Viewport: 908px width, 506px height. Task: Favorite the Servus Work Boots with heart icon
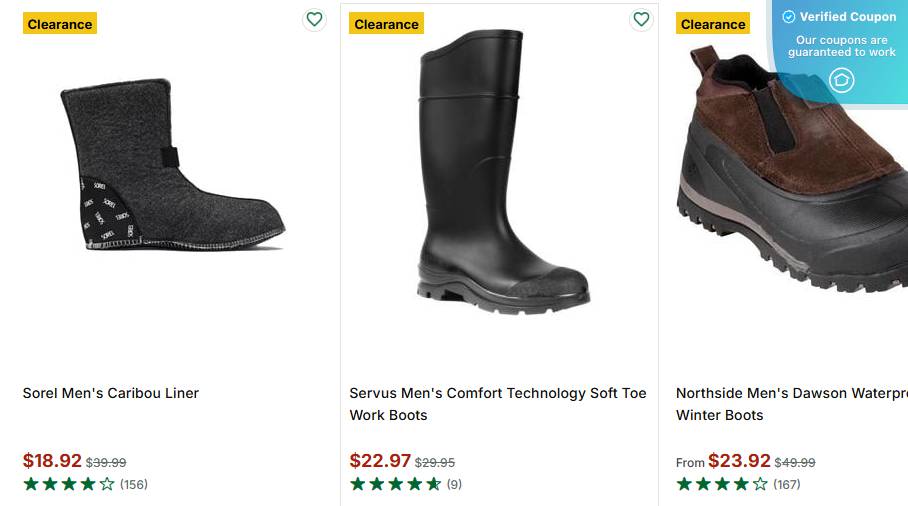[x=641, y=19]
